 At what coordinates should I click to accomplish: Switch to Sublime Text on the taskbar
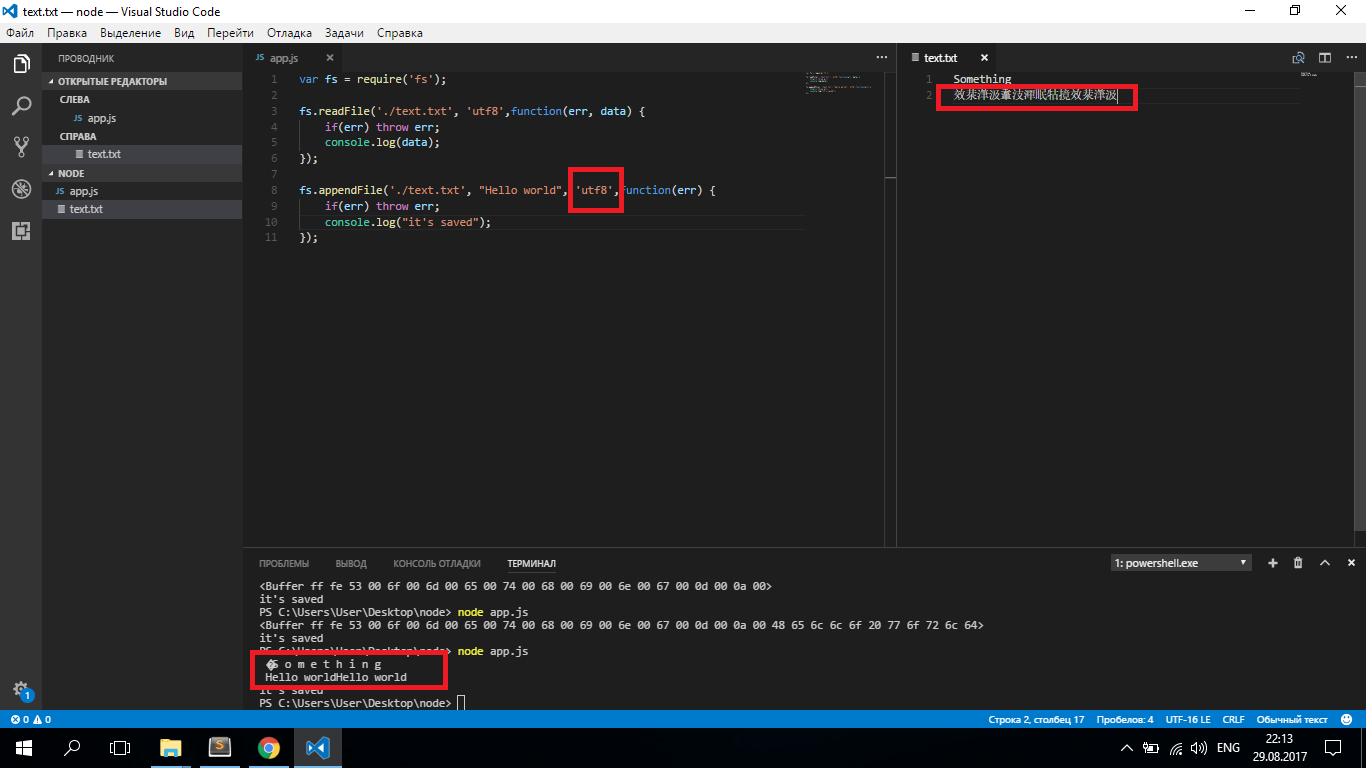pos(220,747)
